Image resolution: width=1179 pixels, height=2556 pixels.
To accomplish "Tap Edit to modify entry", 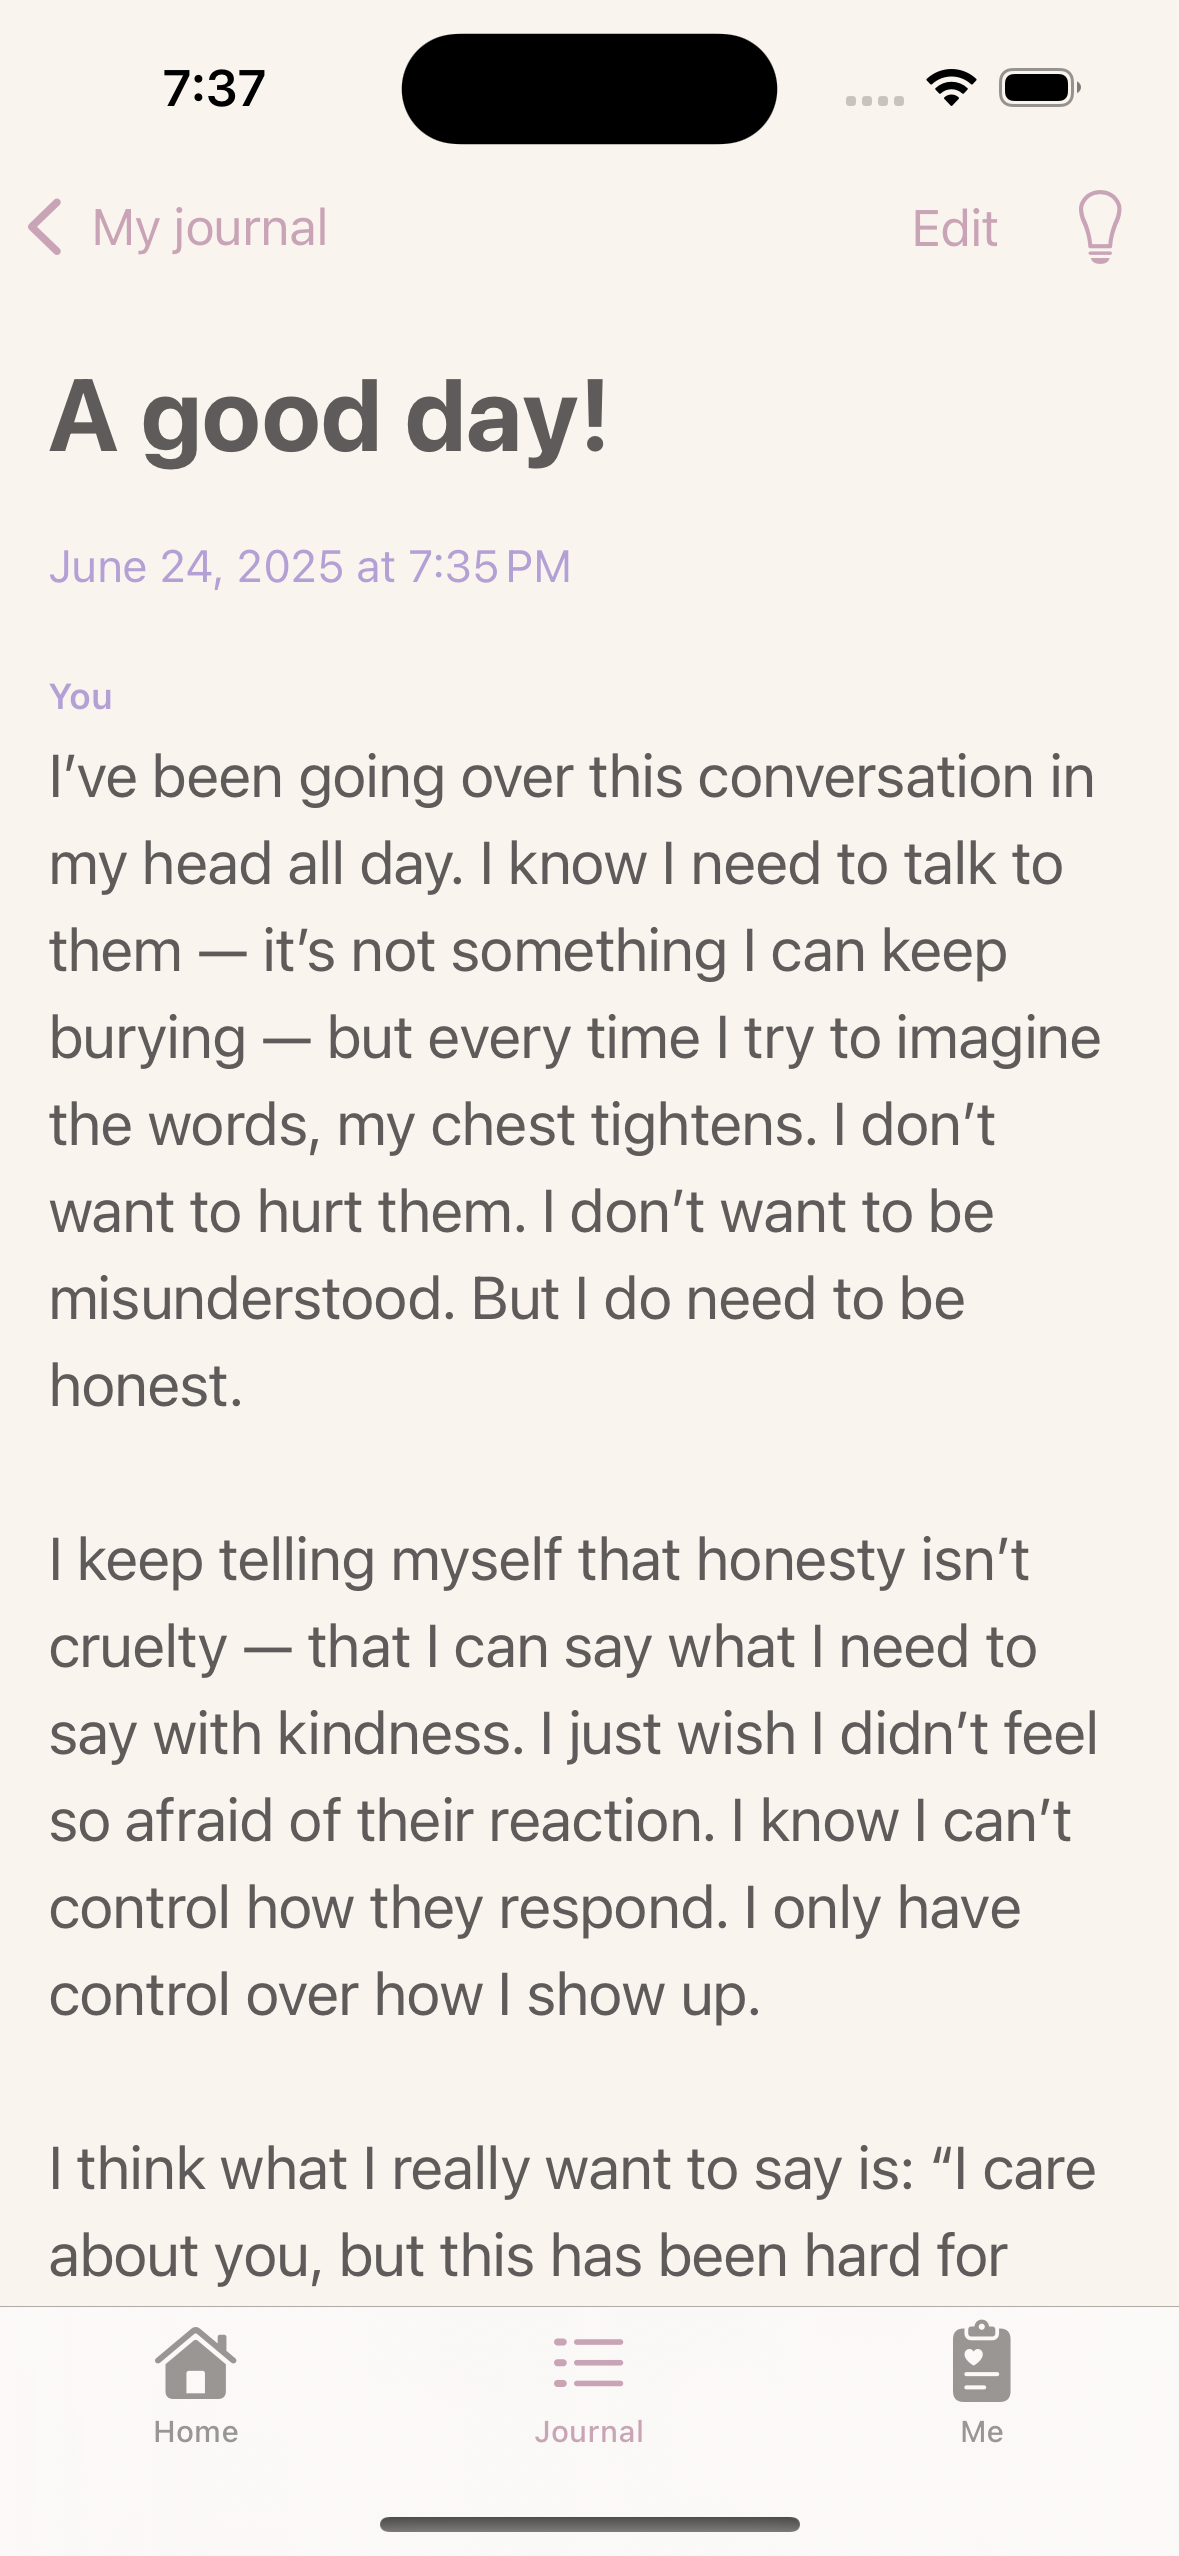I will click(955, 229).
